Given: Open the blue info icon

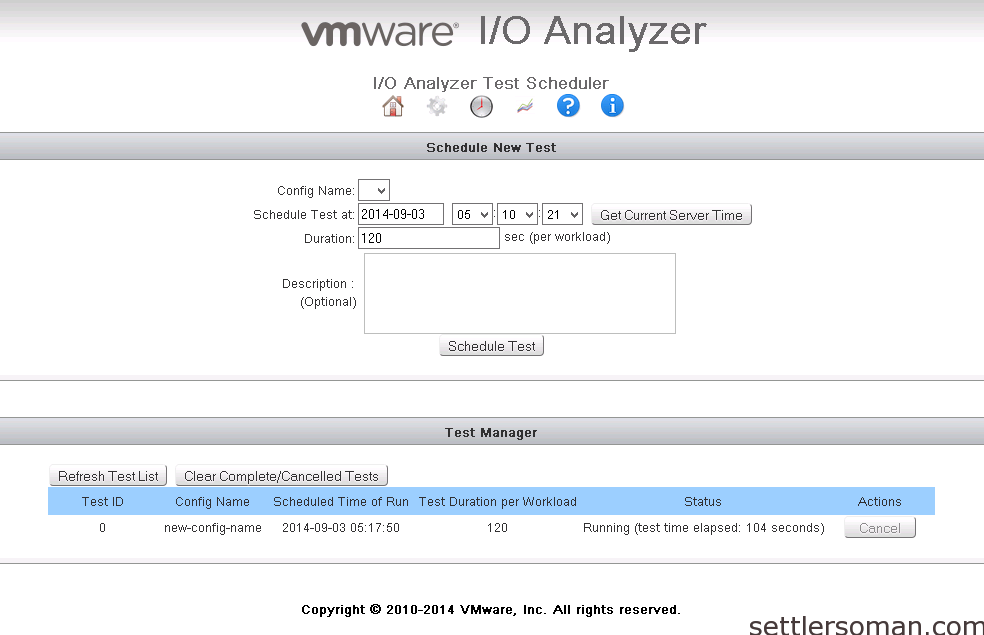Looking at the screenshot, I should point(612,105).
